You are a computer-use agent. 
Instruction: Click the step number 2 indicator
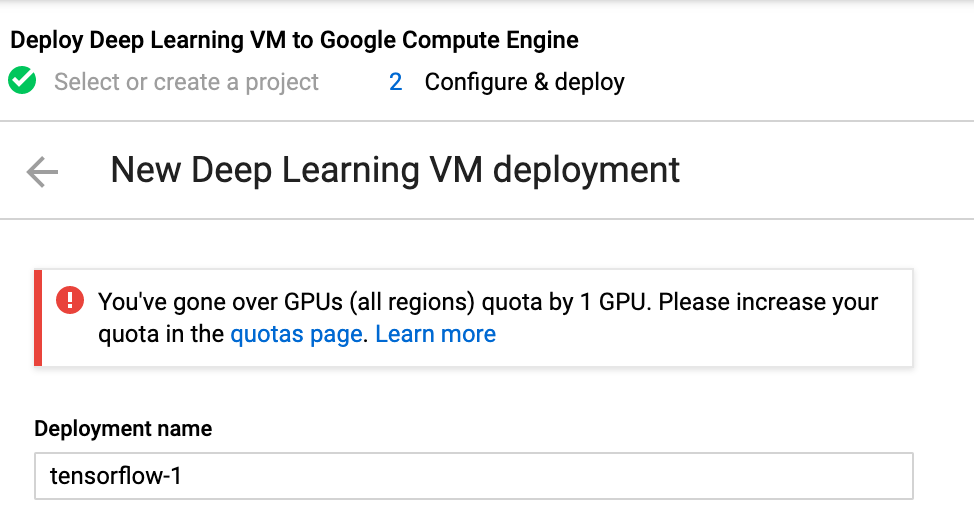396,82
